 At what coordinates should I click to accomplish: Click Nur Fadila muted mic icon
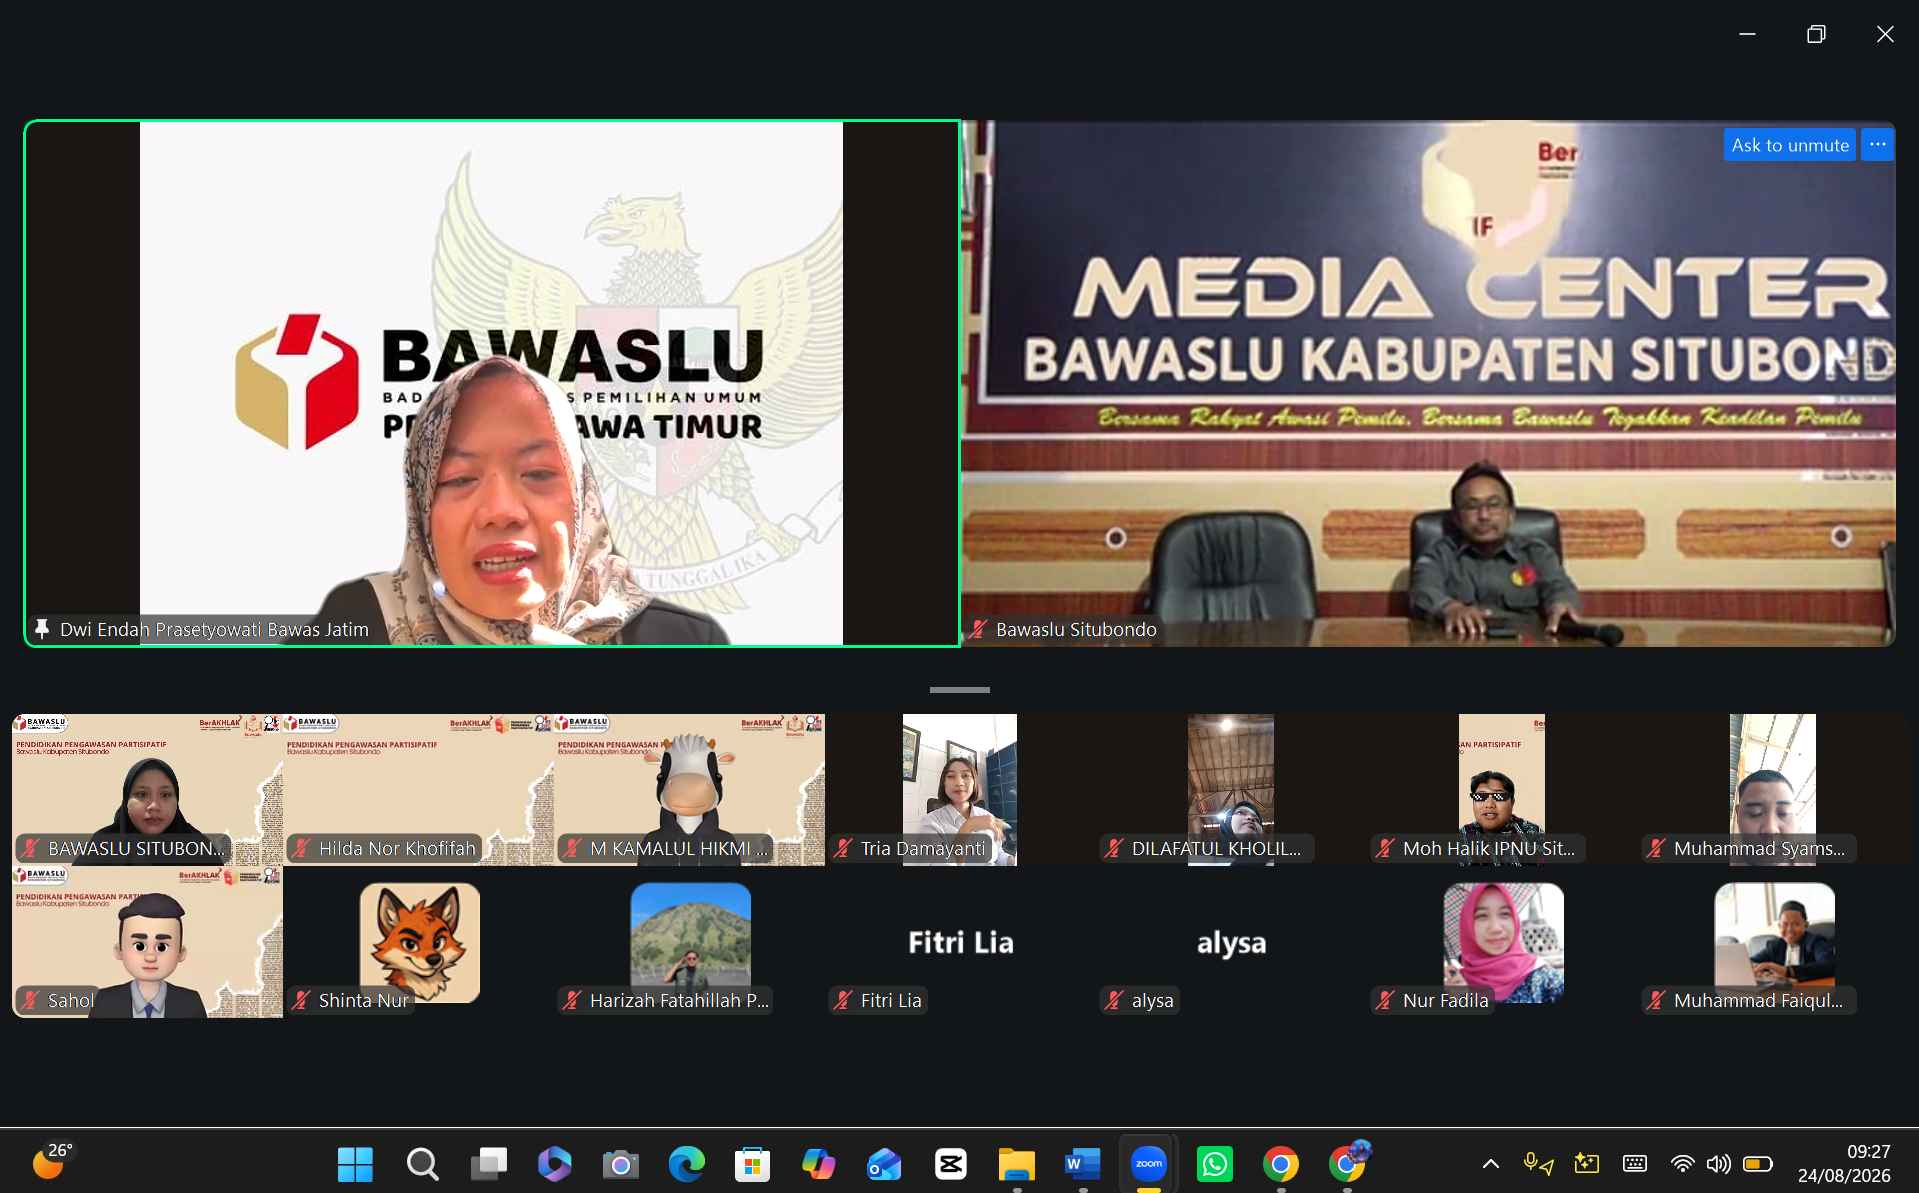pos(1385,1000)
